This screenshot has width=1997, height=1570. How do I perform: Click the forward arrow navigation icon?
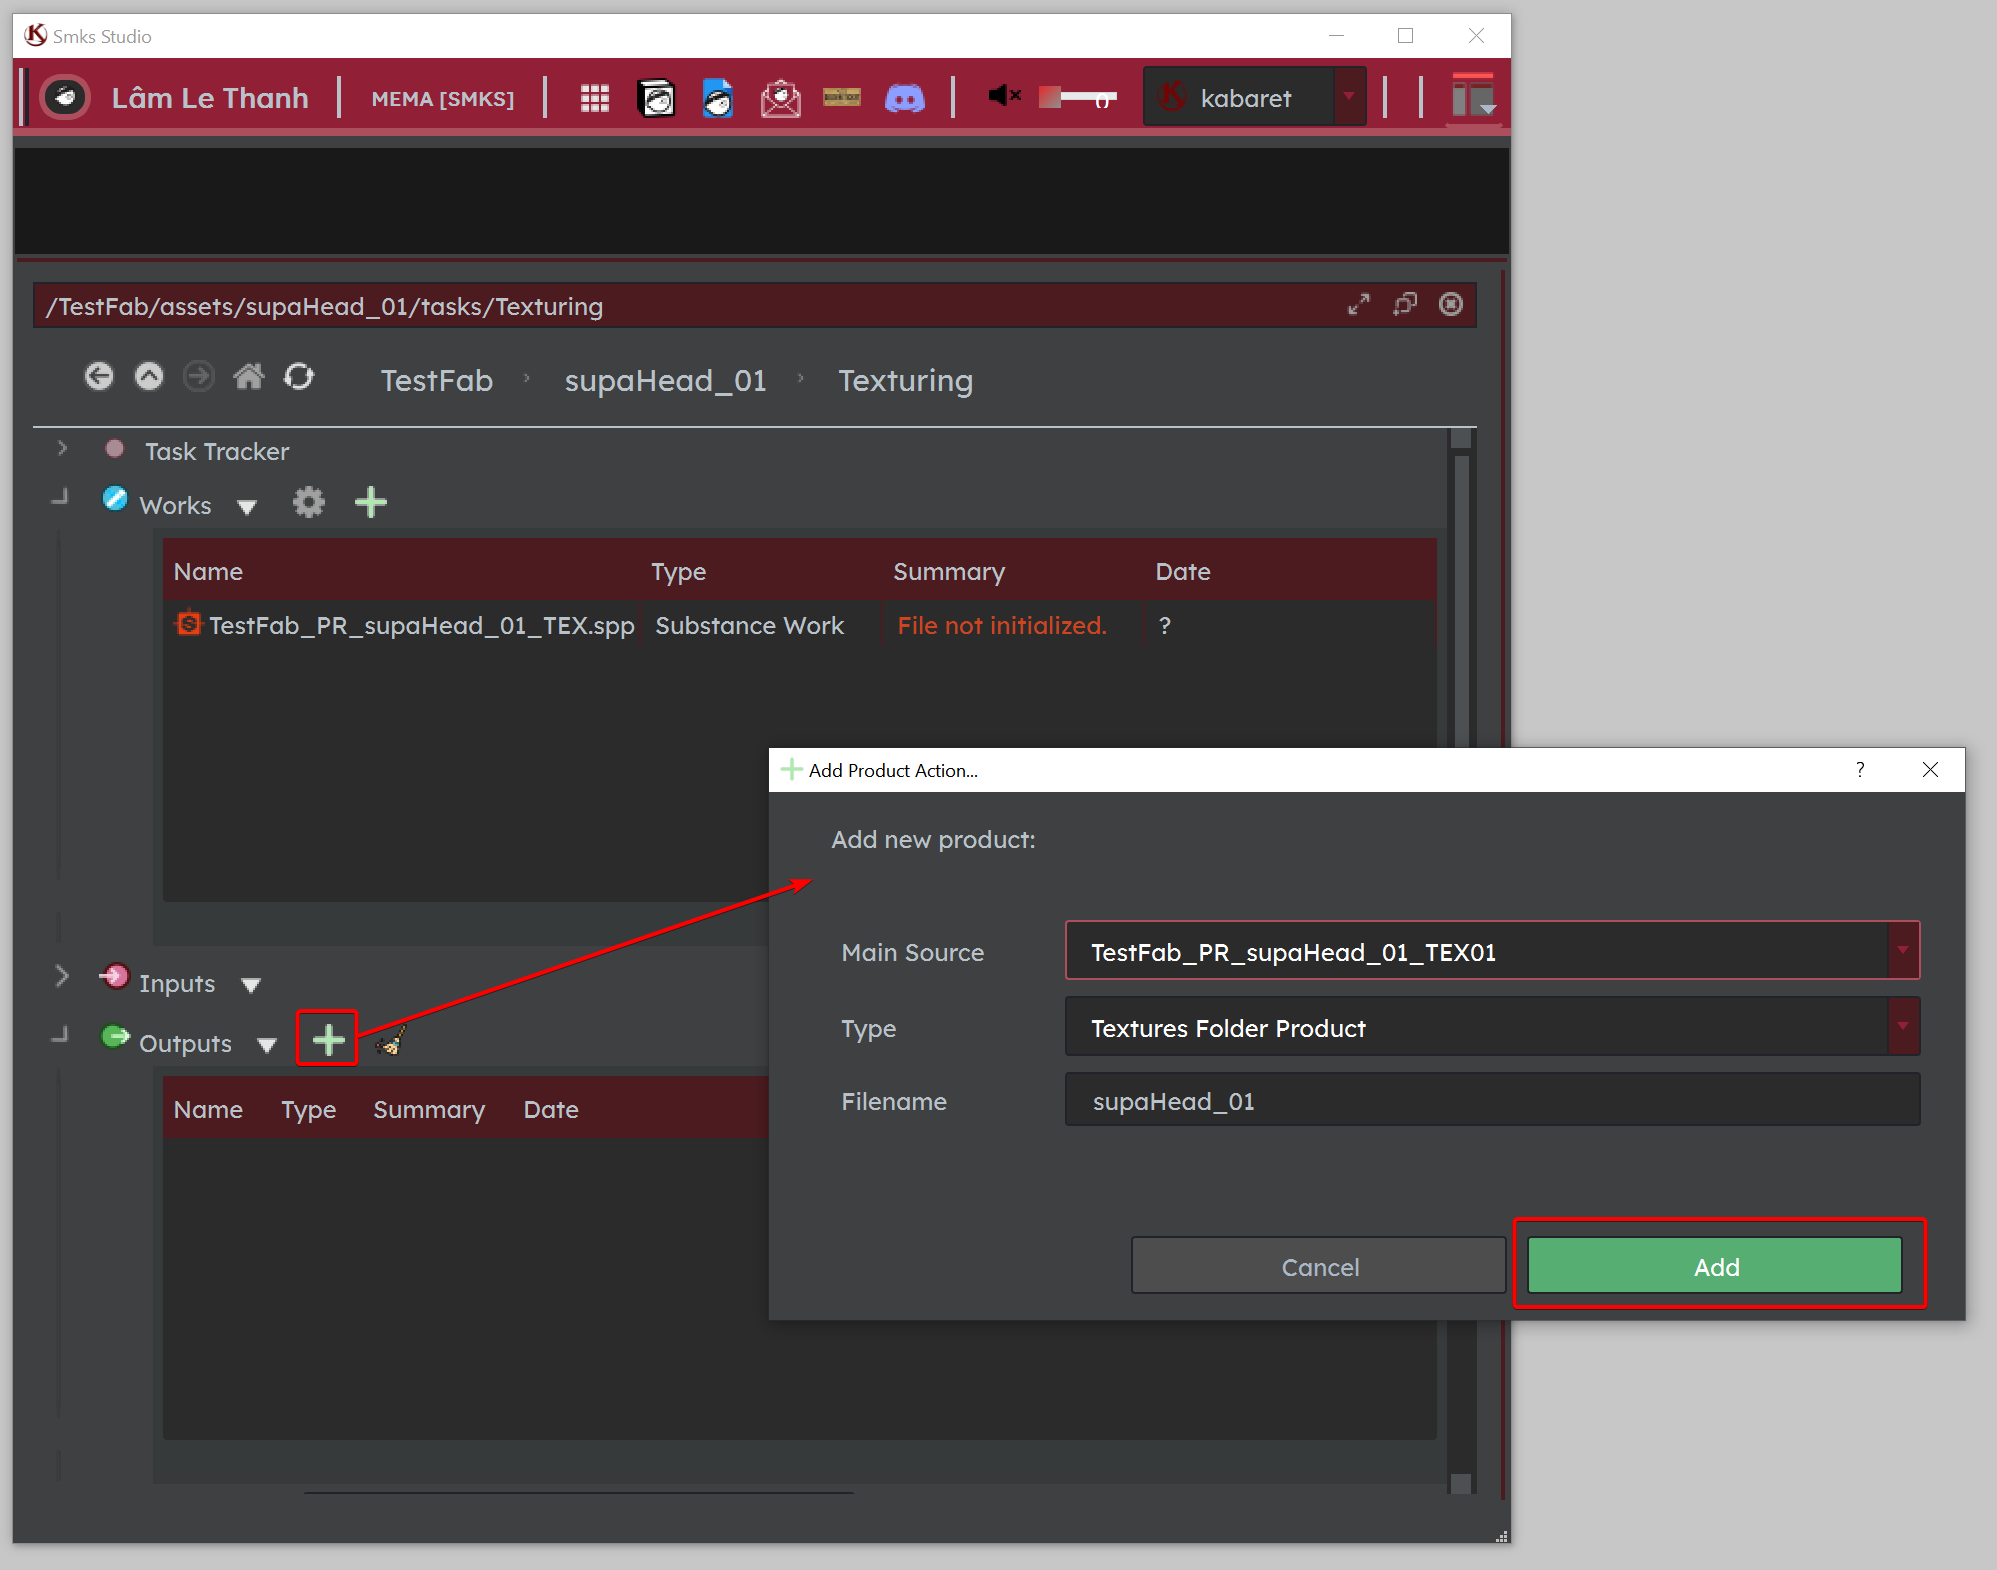[x=199, y=377]
